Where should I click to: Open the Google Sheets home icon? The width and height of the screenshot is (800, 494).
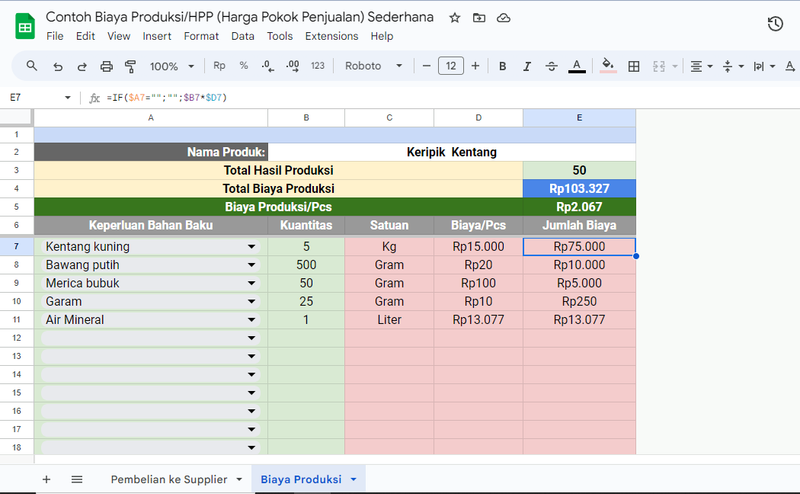[24, 27]
